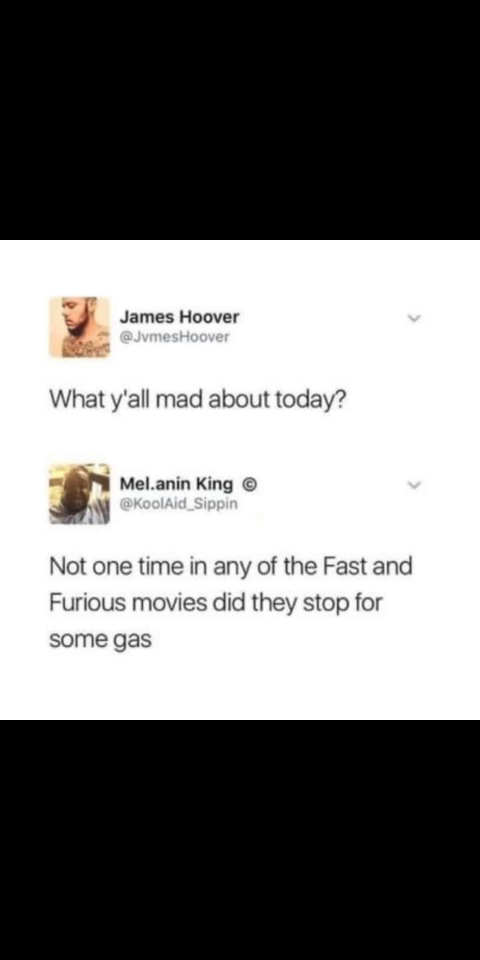Select the tweet "What y'all mad about today?"
Screen dimensions: 480x960
tap(197, 401)
